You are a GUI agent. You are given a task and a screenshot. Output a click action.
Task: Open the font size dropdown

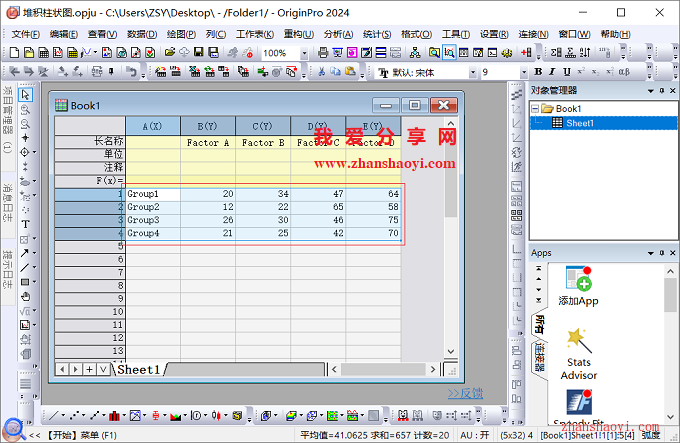tap(524, 72)
